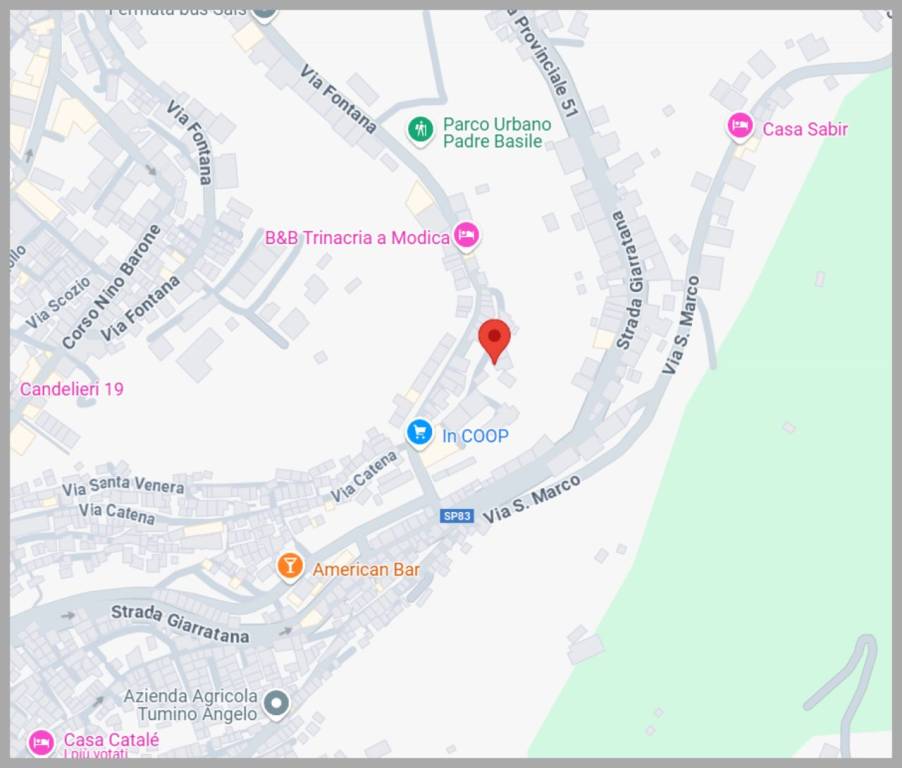Click the Via Santa Venera street label
Image resolution: width=902 pixels, height=768 pixels.
pos(123,486)
